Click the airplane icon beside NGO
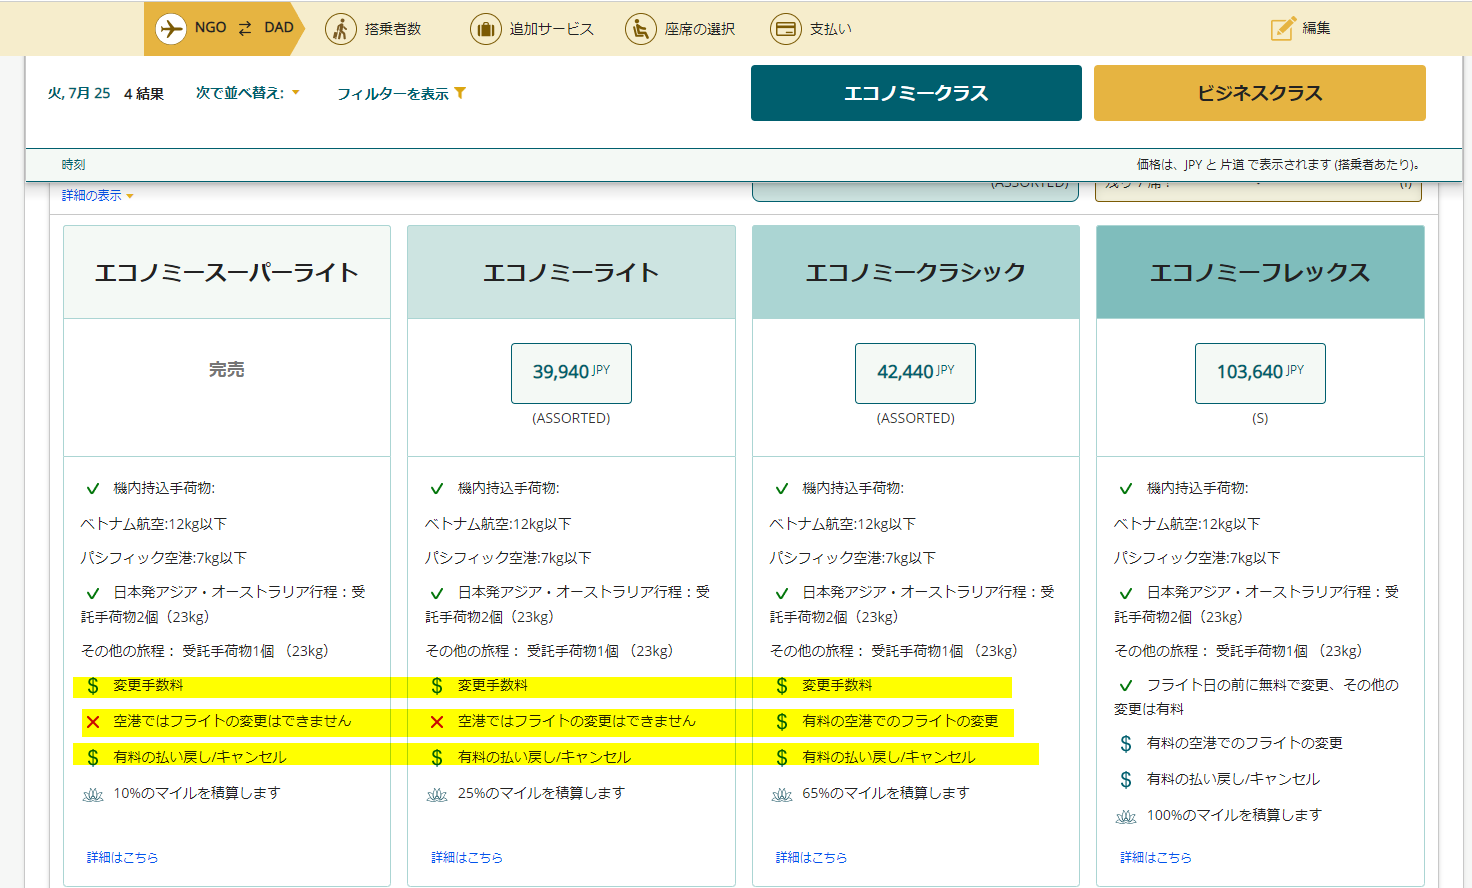The image size is (1472, 888). point(171,29)
